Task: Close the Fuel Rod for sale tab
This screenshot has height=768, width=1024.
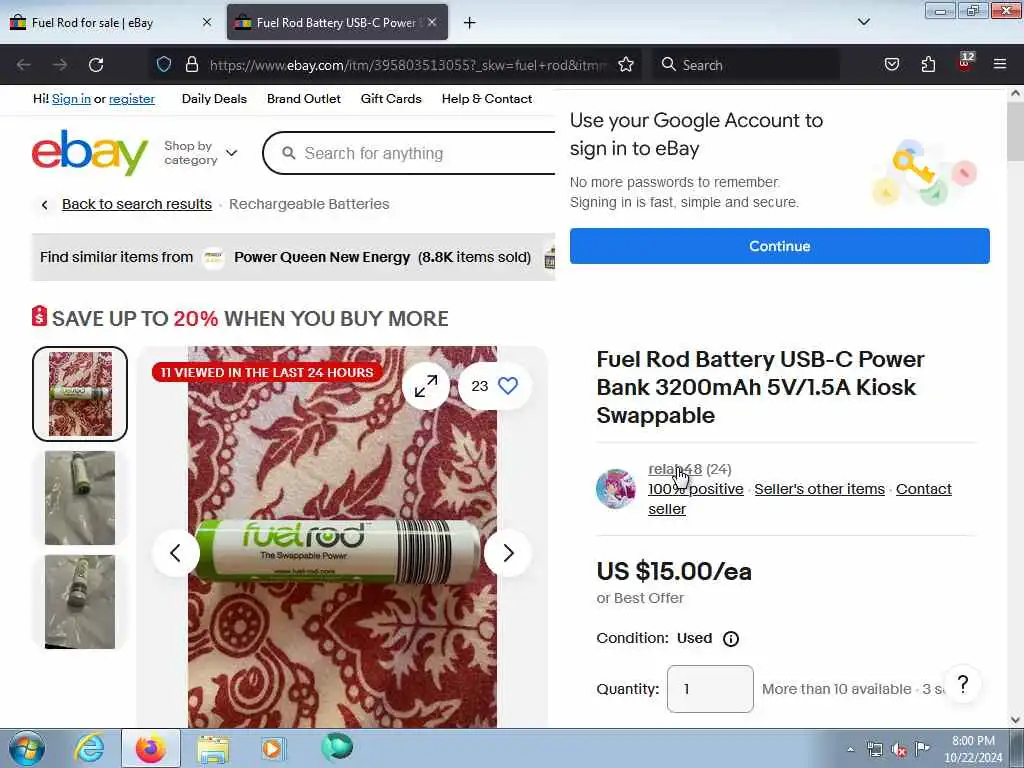Action: click(x=207, y=22)
